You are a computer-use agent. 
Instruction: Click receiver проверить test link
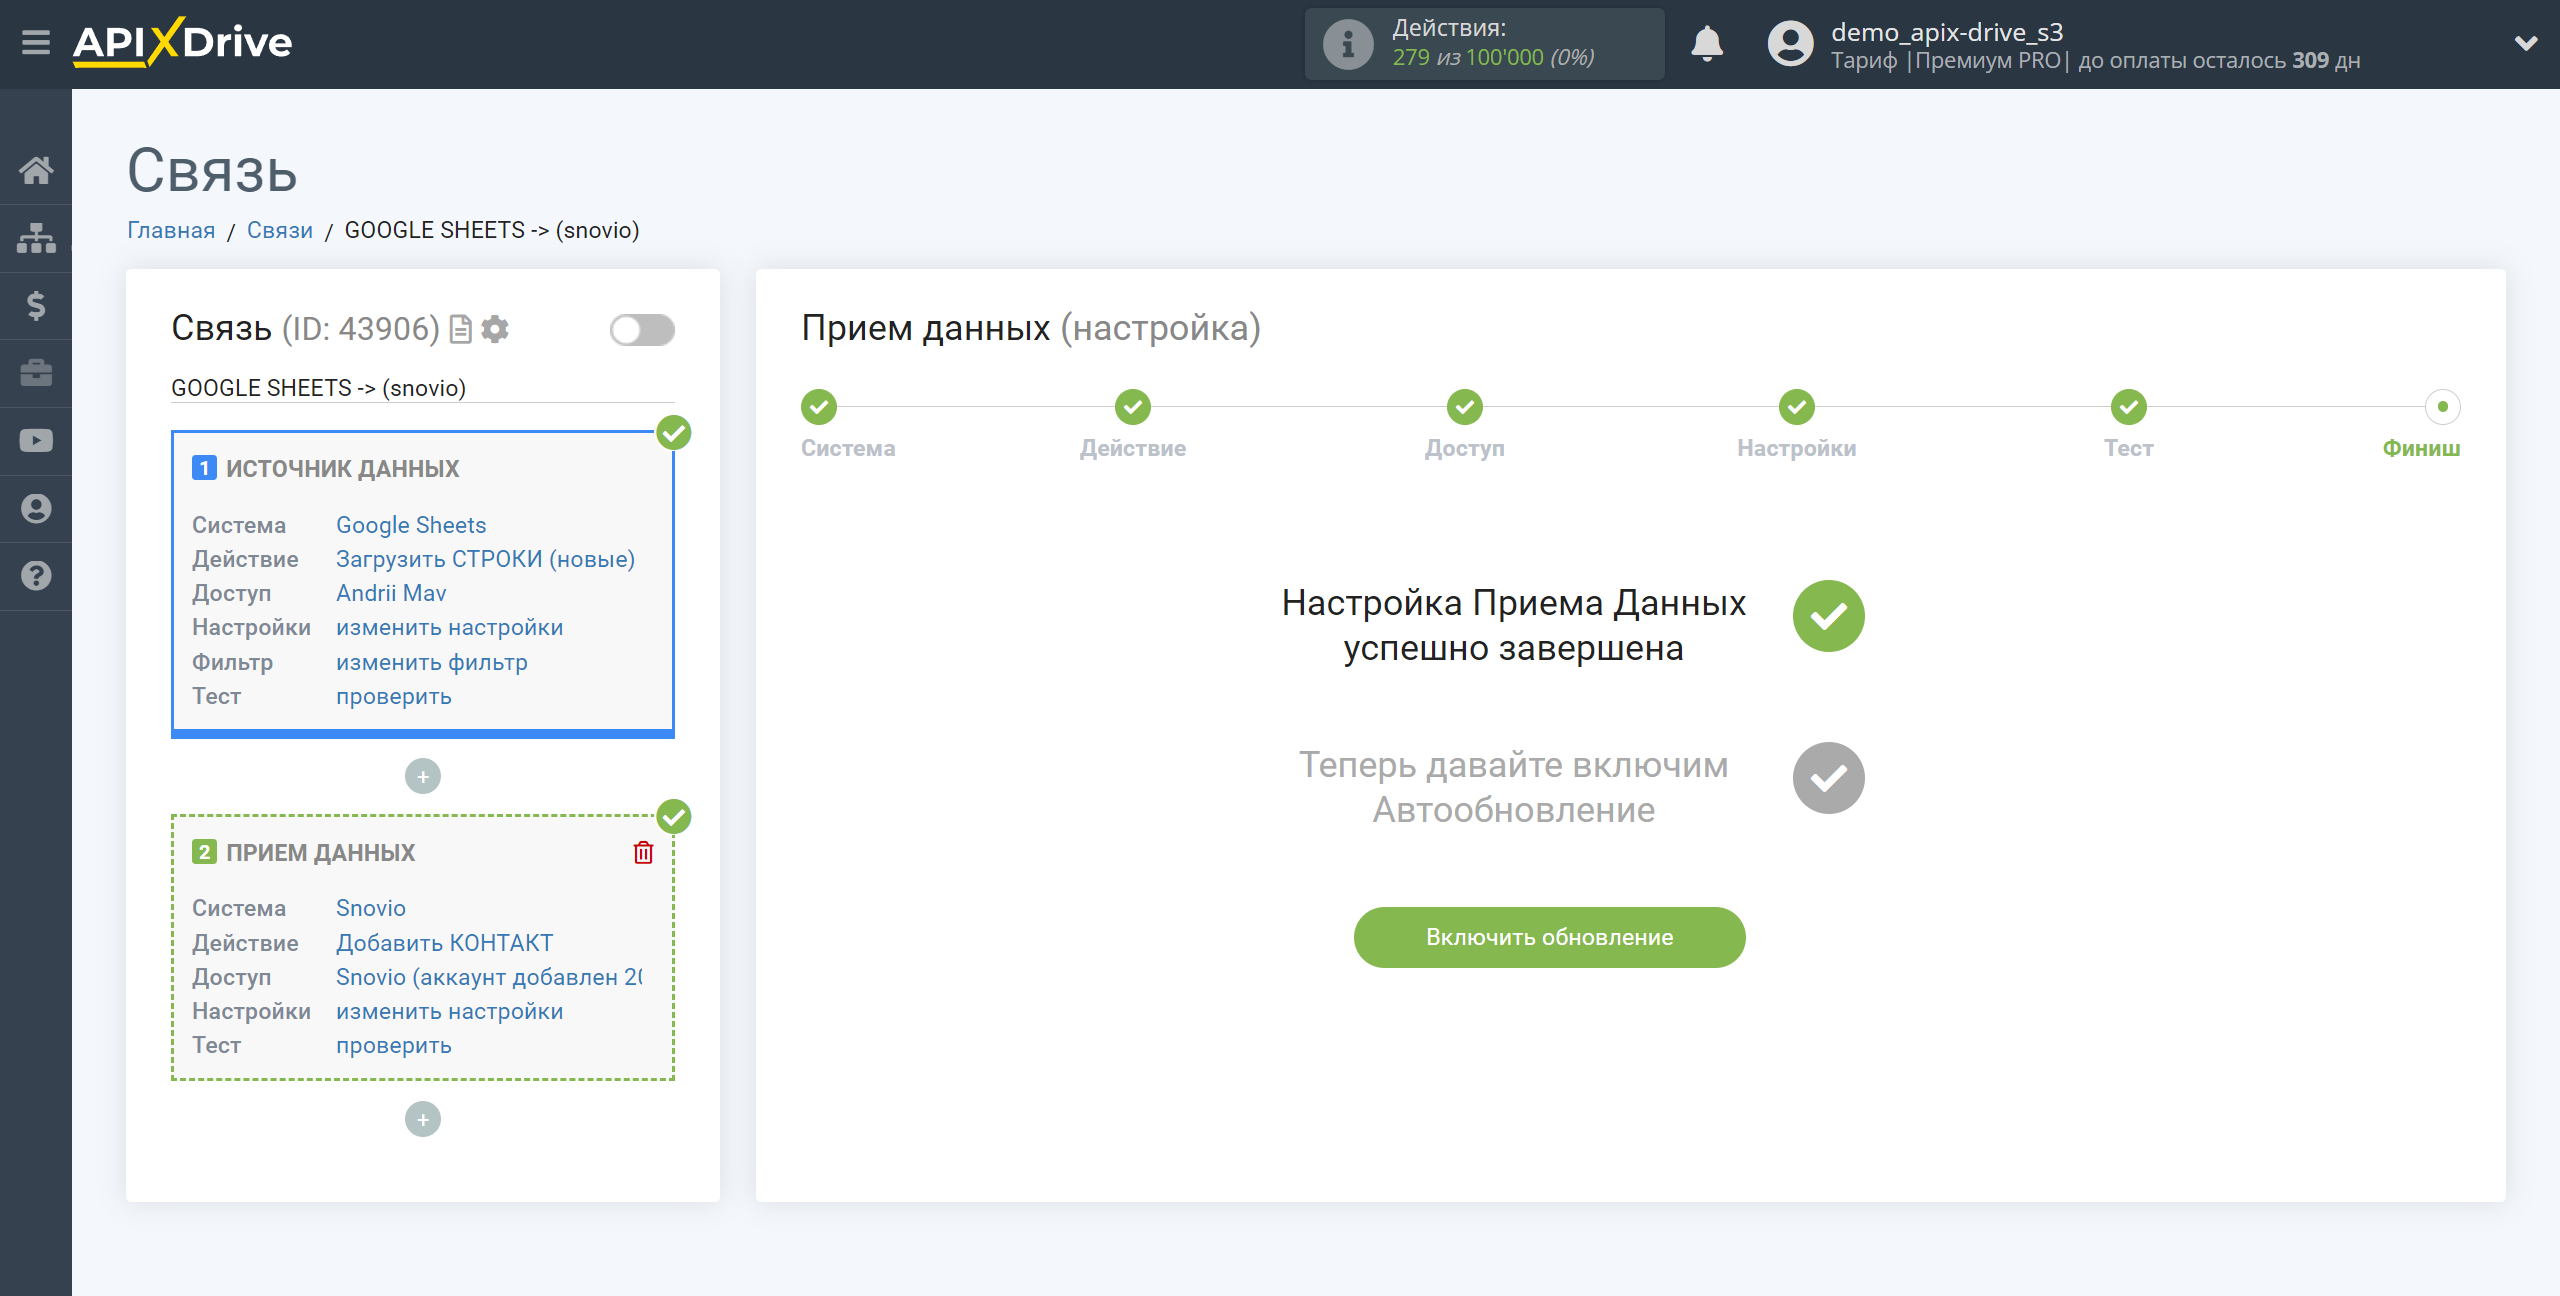coord(394,1045)
